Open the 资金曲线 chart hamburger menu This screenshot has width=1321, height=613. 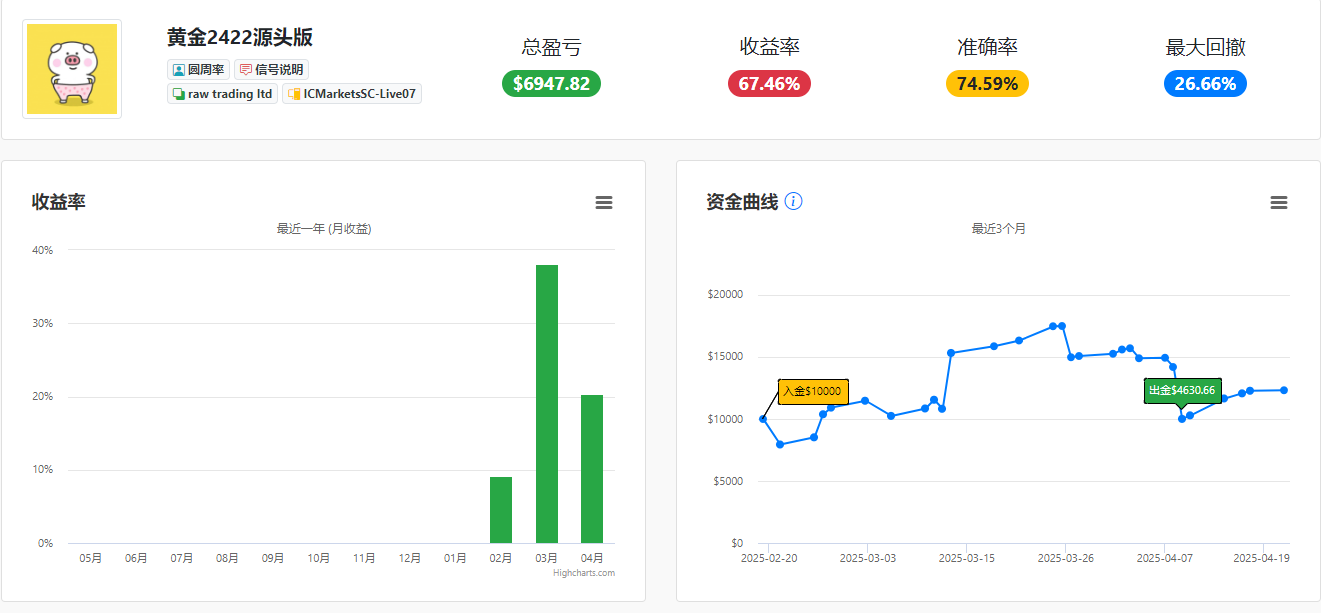coord(1279,203)
